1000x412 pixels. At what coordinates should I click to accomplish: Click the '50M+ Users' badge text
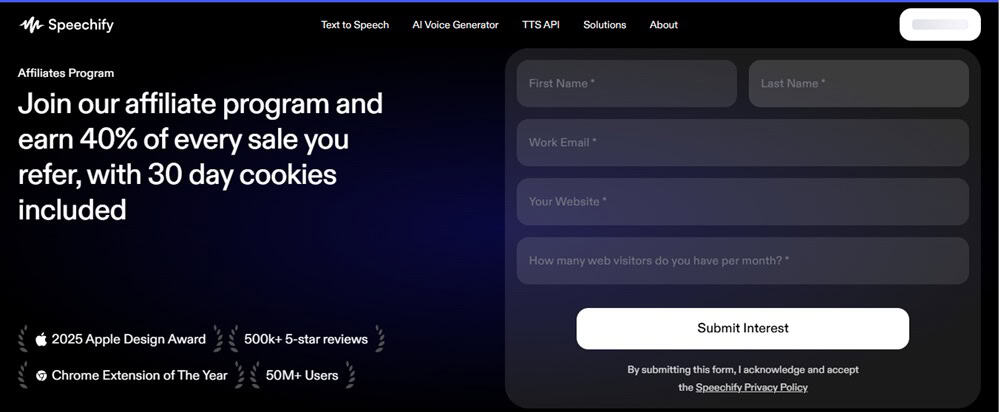click(302, 376)
